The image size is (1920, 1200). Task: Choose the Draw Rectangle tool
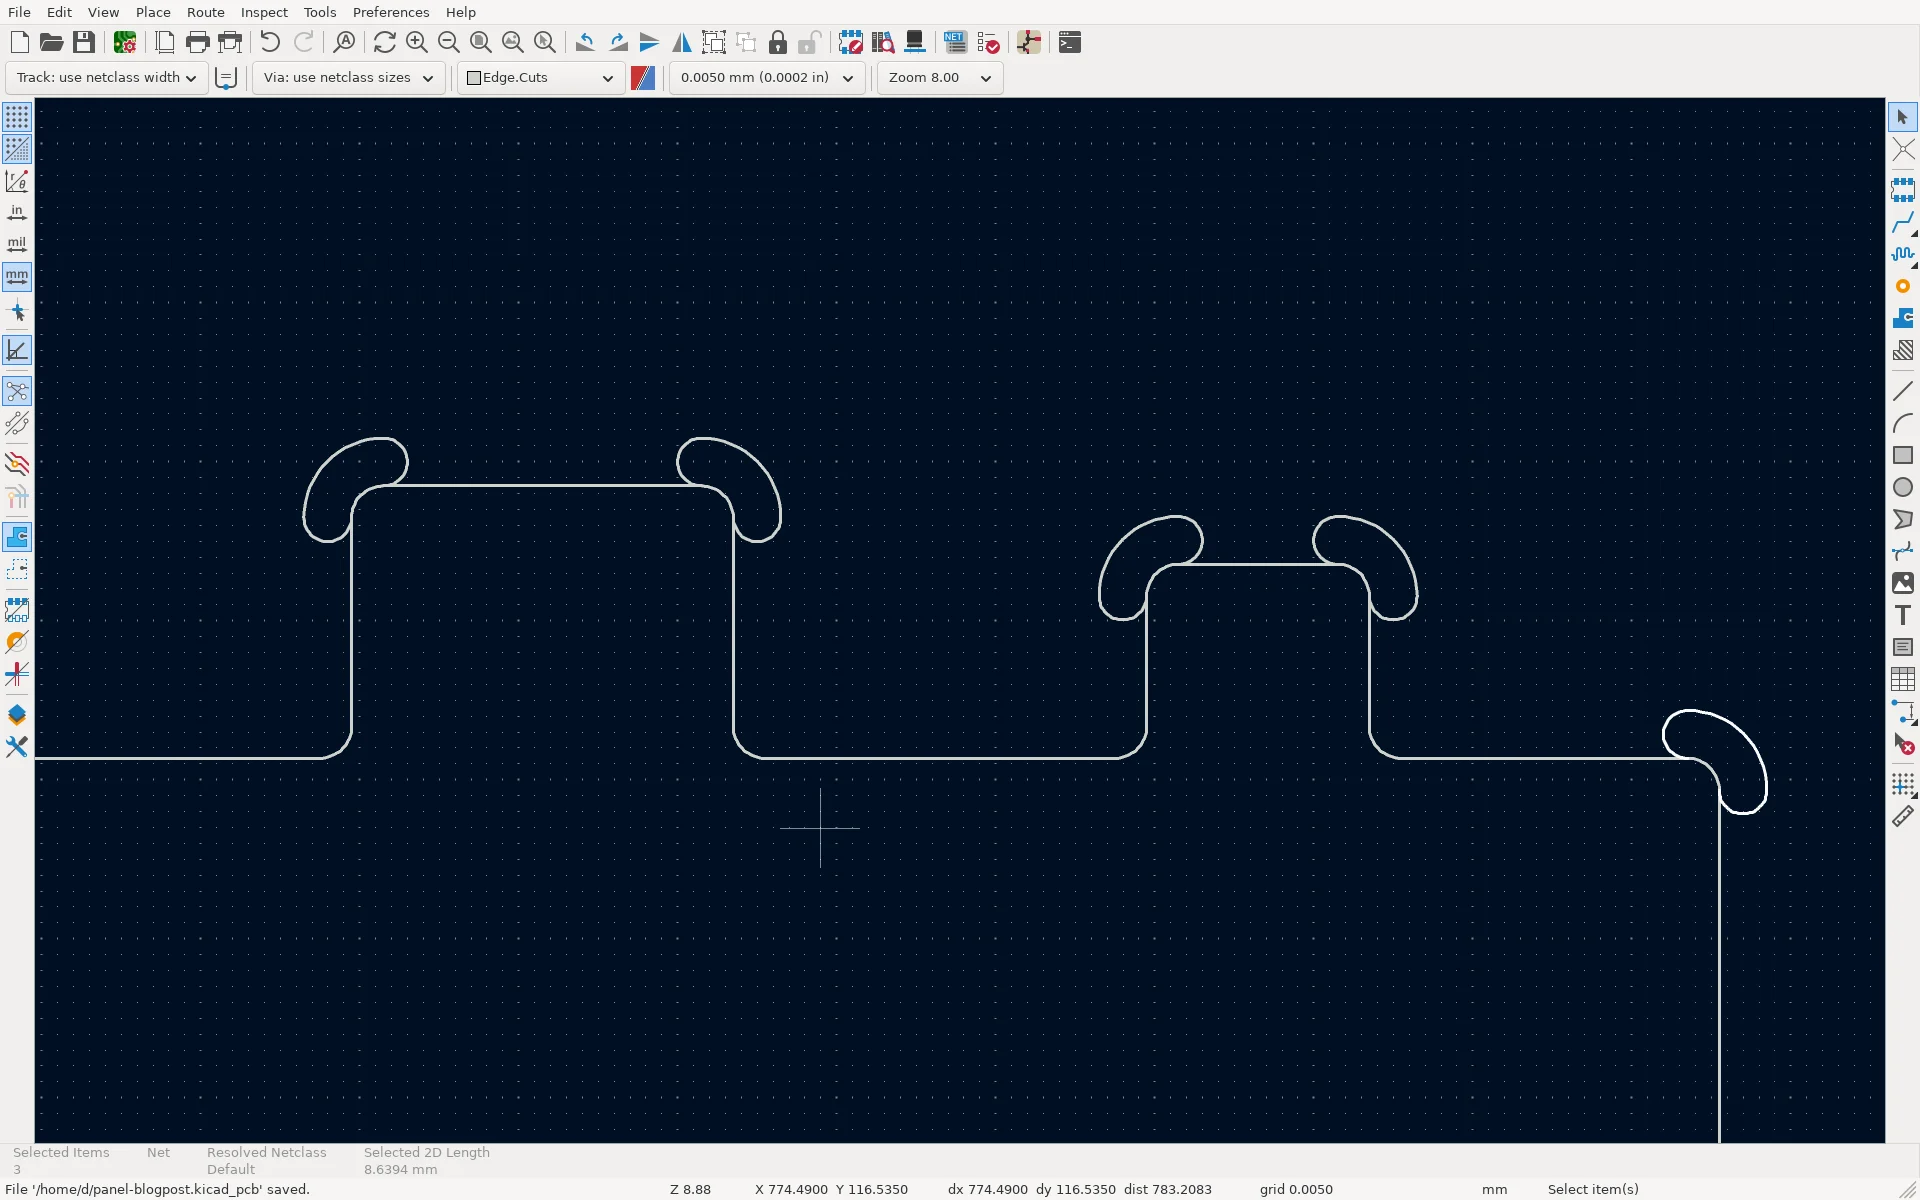[x=1902, y=455]
